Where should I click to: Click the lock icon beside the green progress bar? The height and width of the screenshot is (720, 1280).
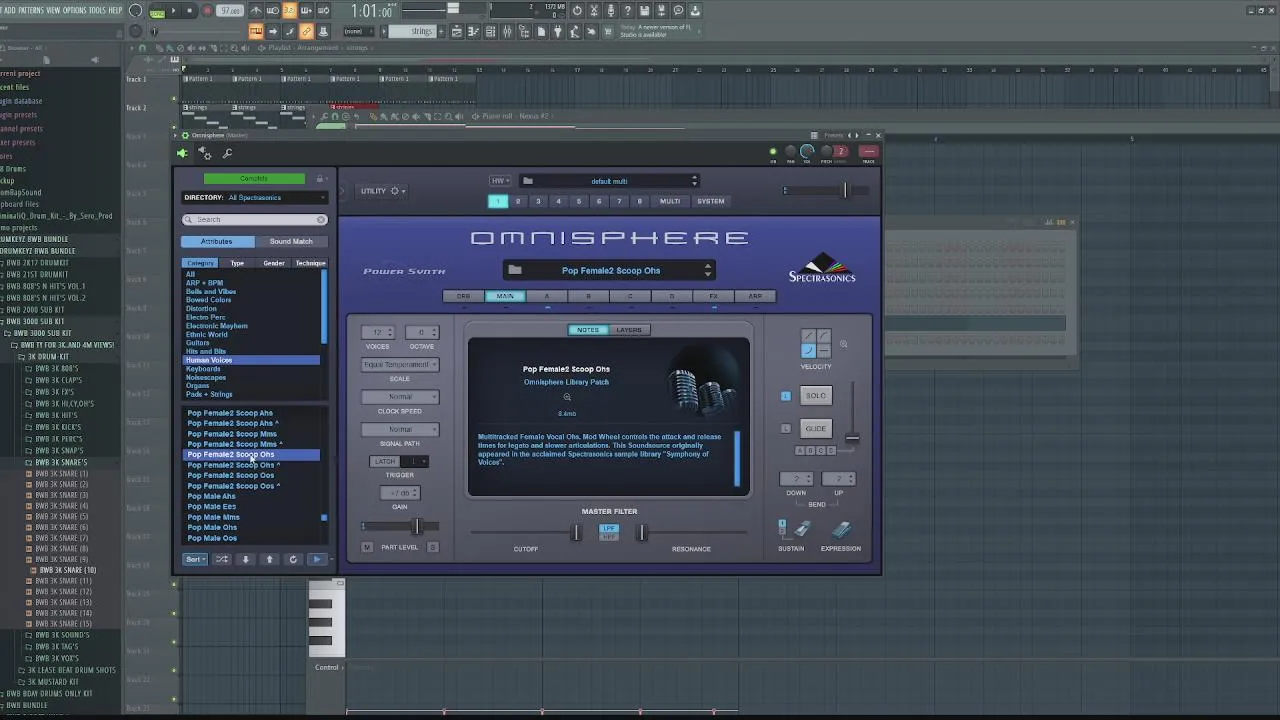(x=320, y=179)
